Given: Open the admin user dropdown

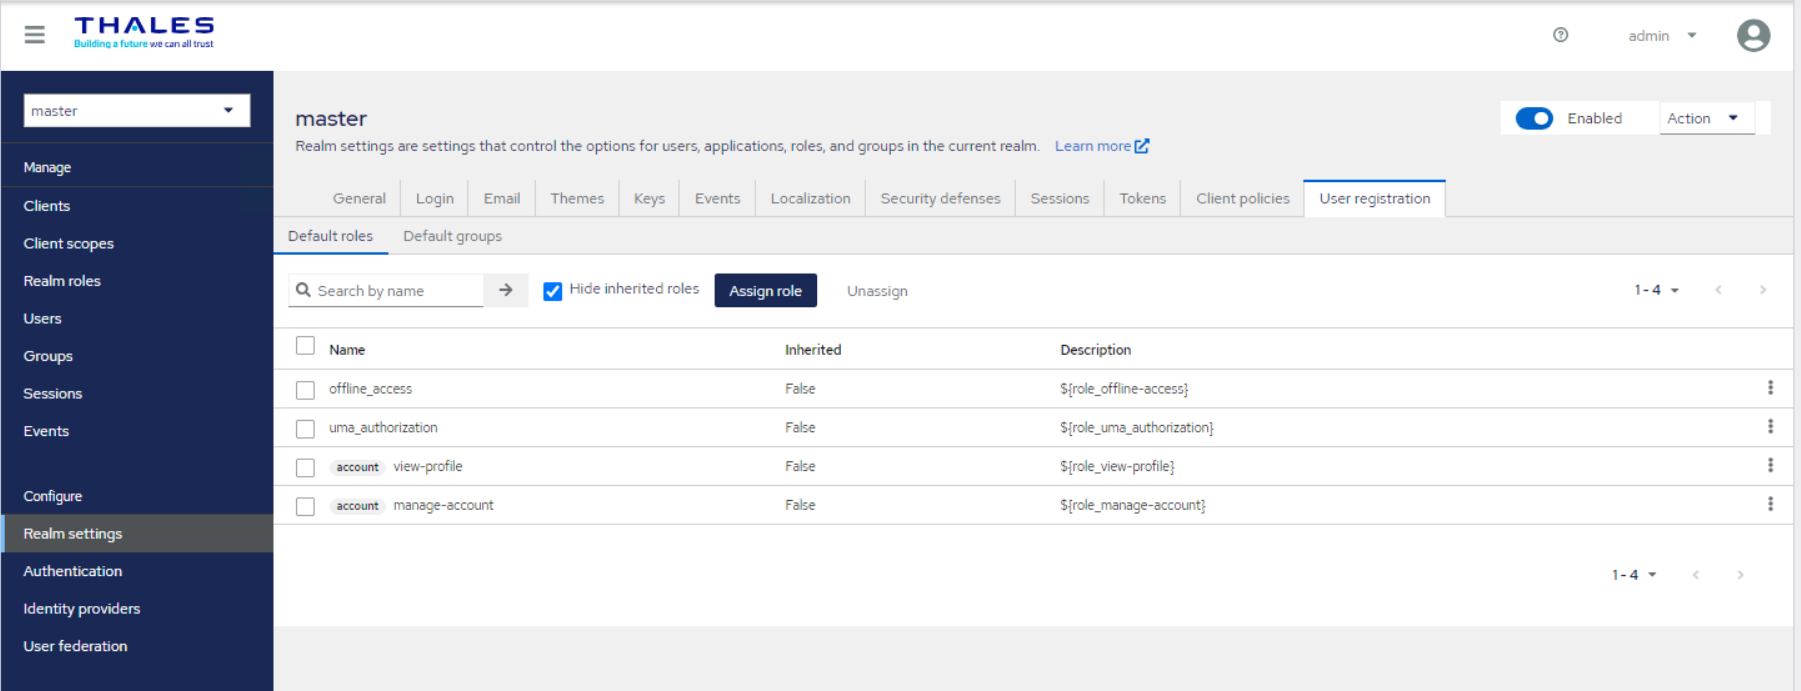Looking at the screenshot, I should coord(1662,36).
